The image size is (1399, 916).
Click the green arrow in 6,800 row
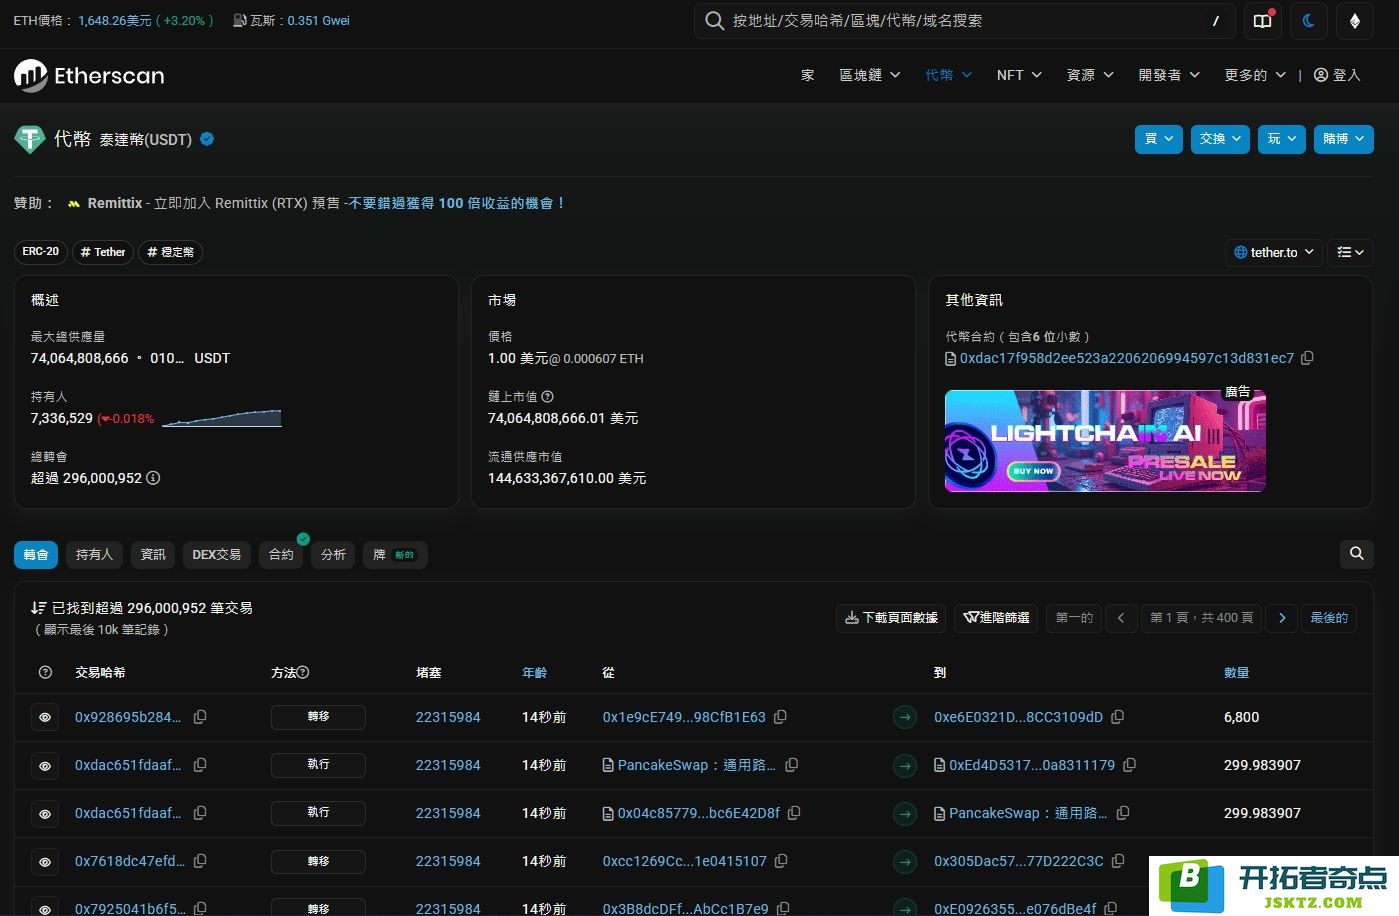point(905,717)
